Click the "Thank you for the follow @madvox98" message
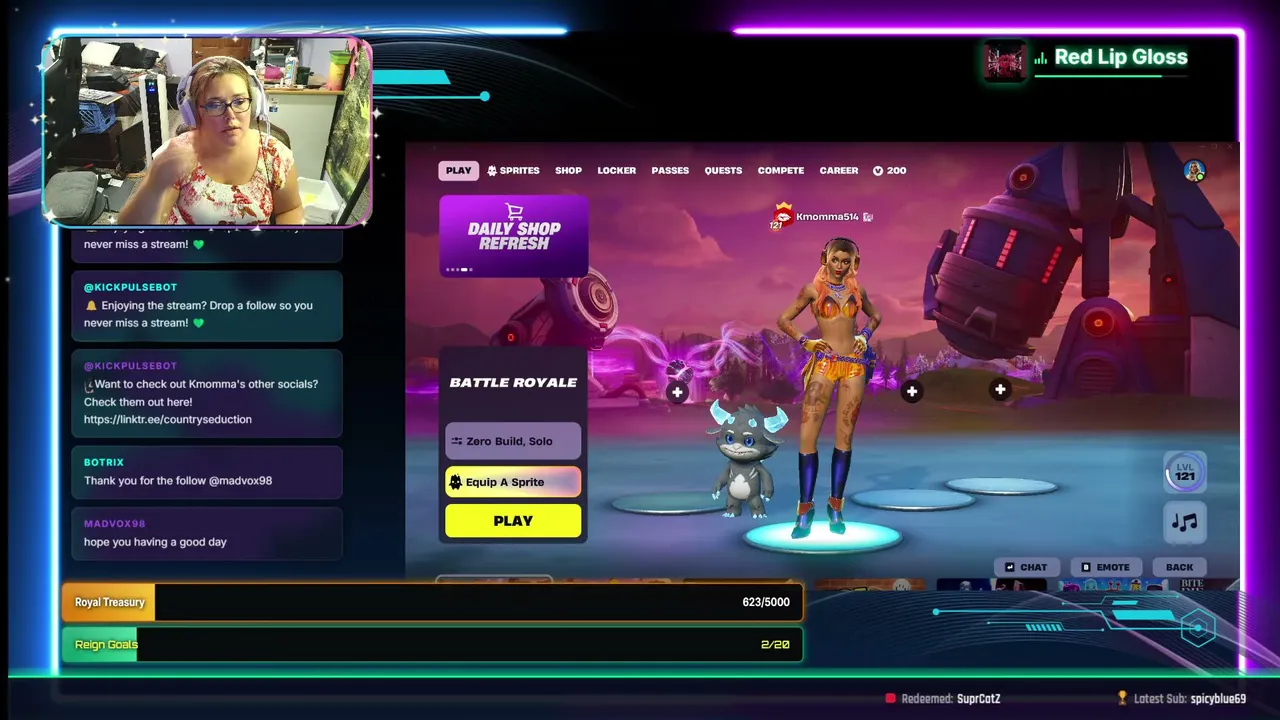Viewport: 1280px width, 720px height. pos(178,481)
